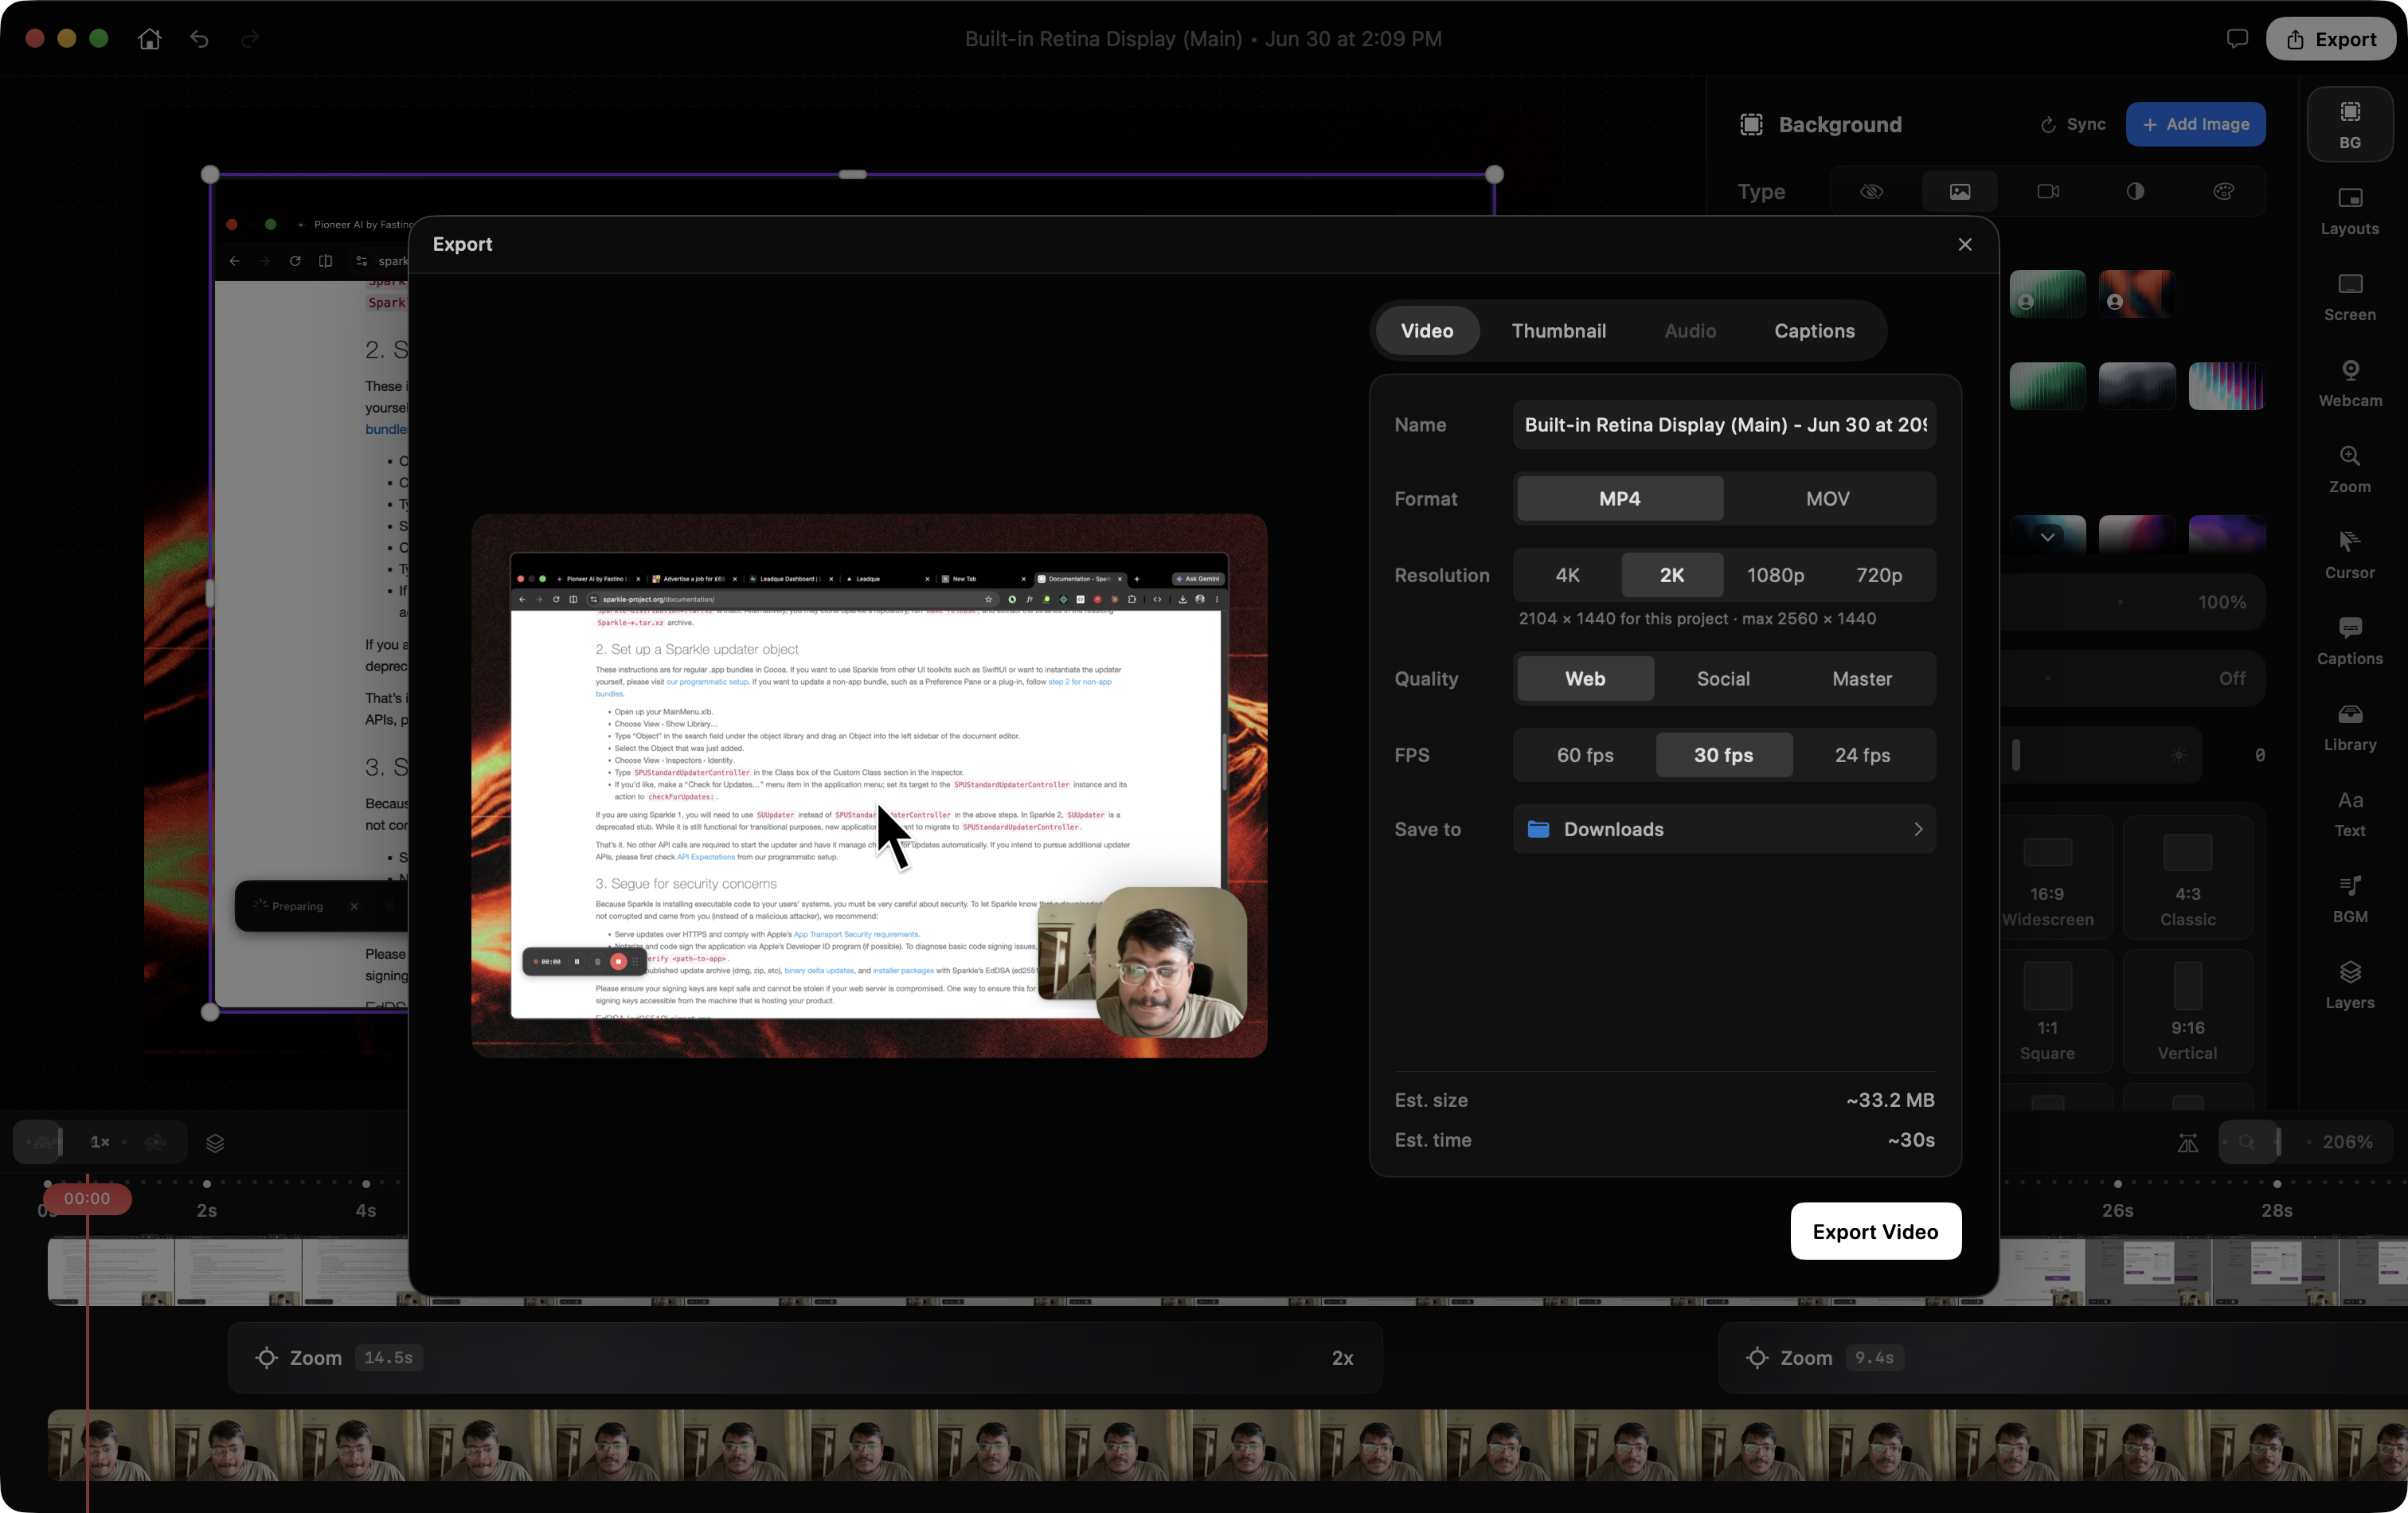Switch to the Thumbnail export tab
This screenshot has width=2408, height=1513.
tap(1558, 330)
